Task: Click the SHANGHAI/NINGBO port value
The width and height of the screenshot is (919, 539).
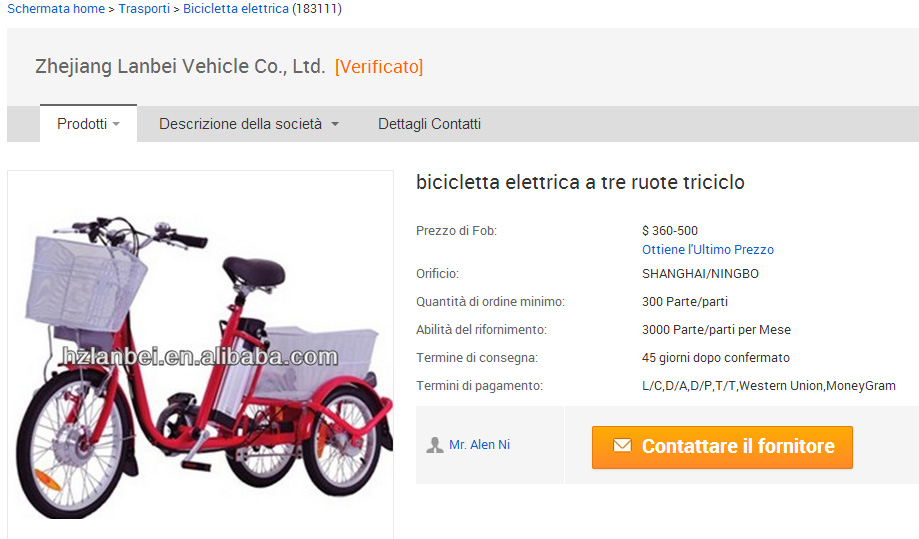Action: (700, 274)
